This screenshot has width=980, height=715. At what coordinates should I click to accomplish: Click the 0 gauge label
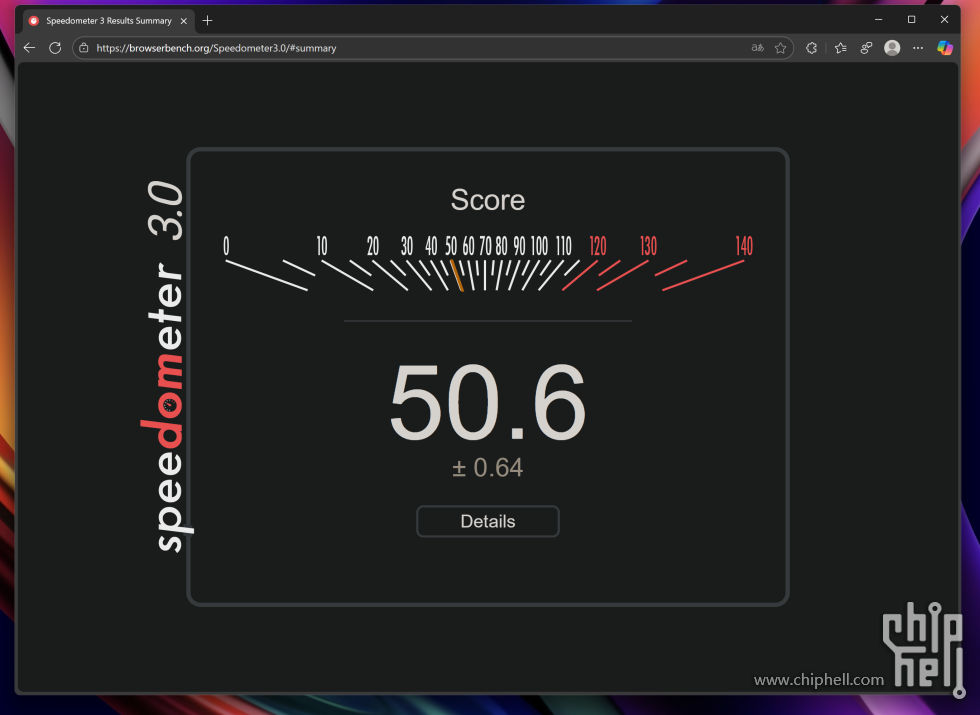click(x=226, y=246)
